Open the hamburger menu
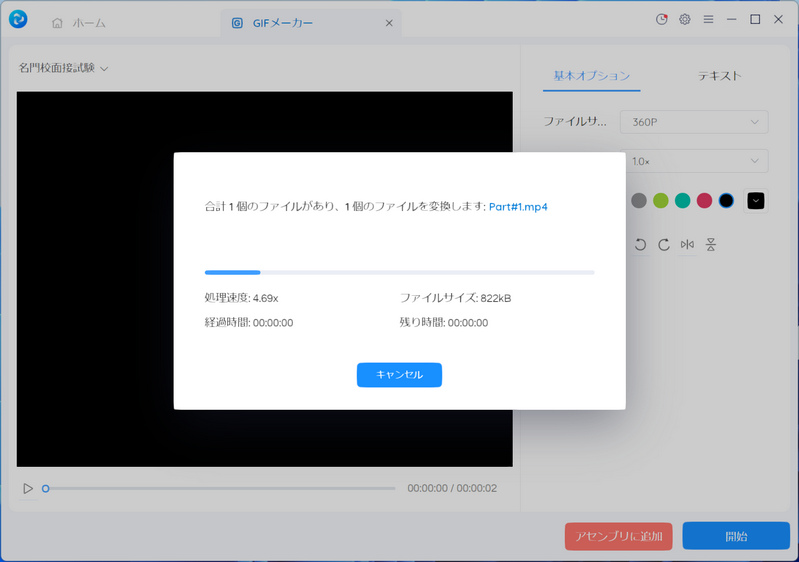 [x=708, y=19]
